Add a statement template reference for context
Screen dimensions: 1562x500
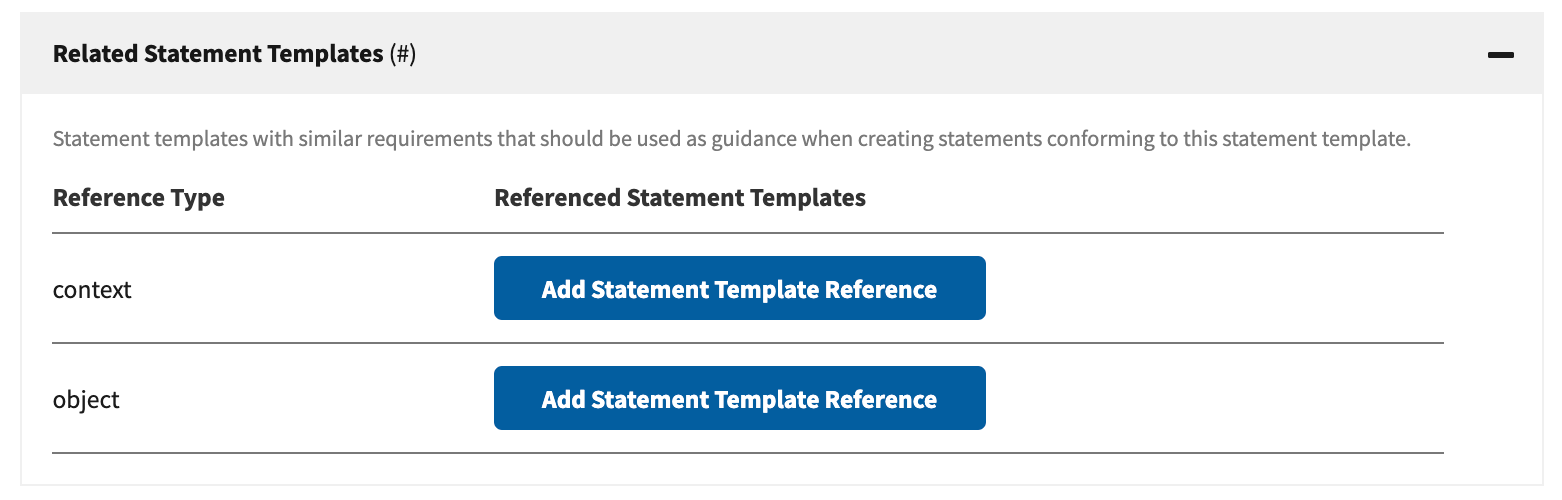point(739,289)
